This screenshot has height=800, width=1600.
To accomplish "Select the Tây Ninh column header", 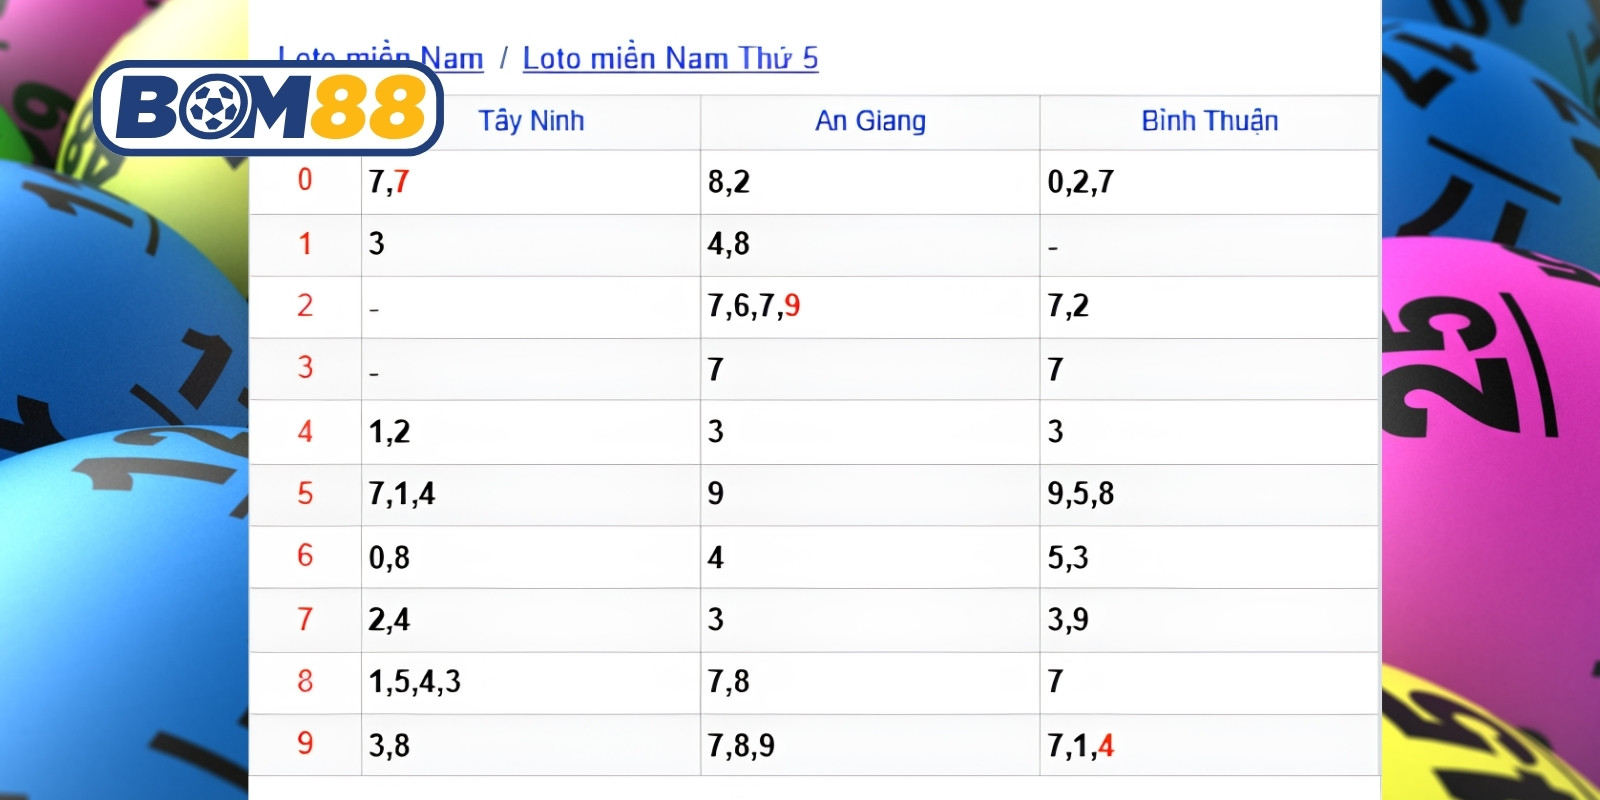I will (x=531, y=121).
